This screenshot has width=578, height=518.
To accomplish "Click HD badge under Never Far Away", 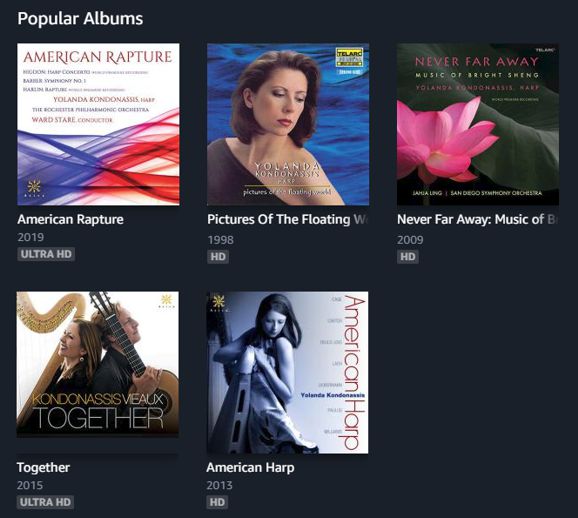I will [x=408, y=257].
